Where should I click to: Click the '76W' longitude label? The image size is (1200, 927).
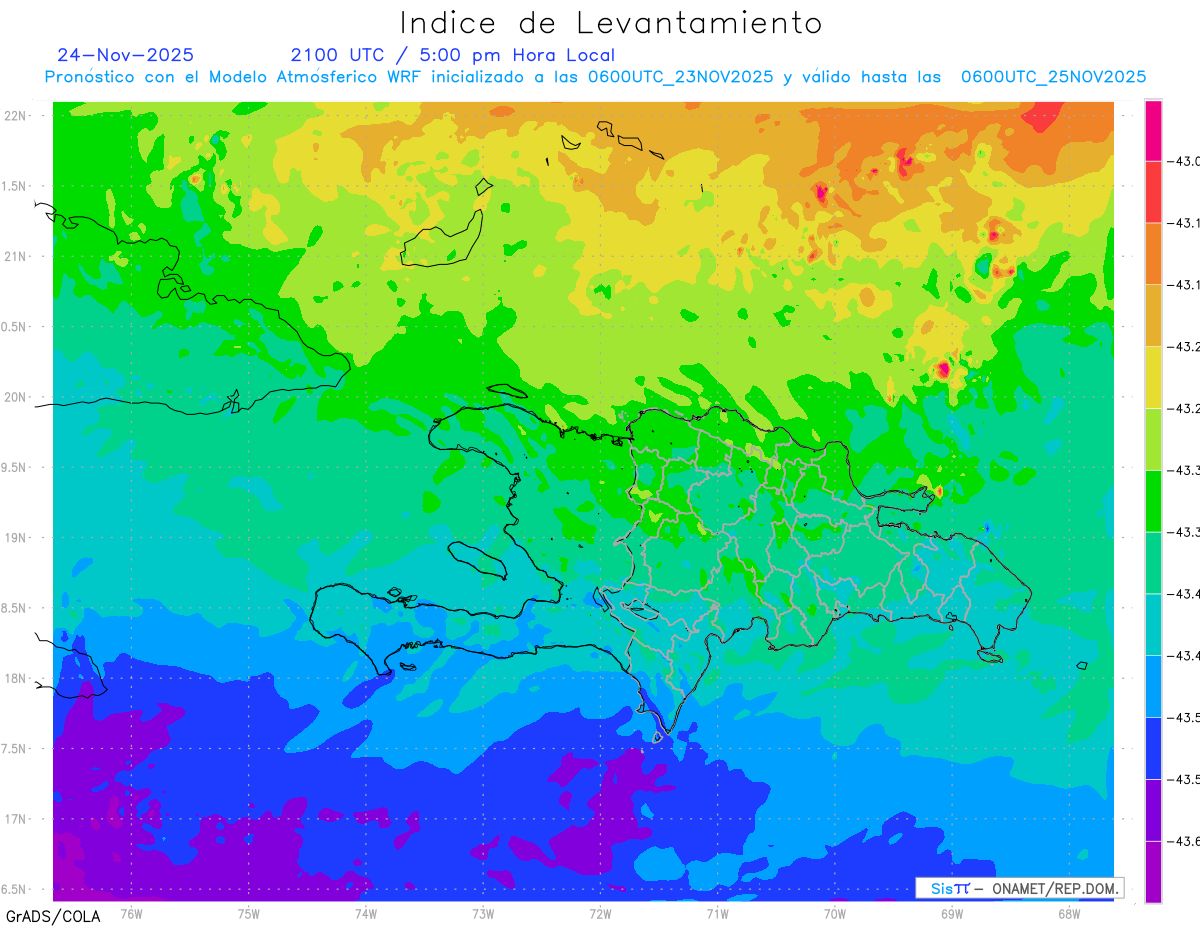[x=131, y=914]
